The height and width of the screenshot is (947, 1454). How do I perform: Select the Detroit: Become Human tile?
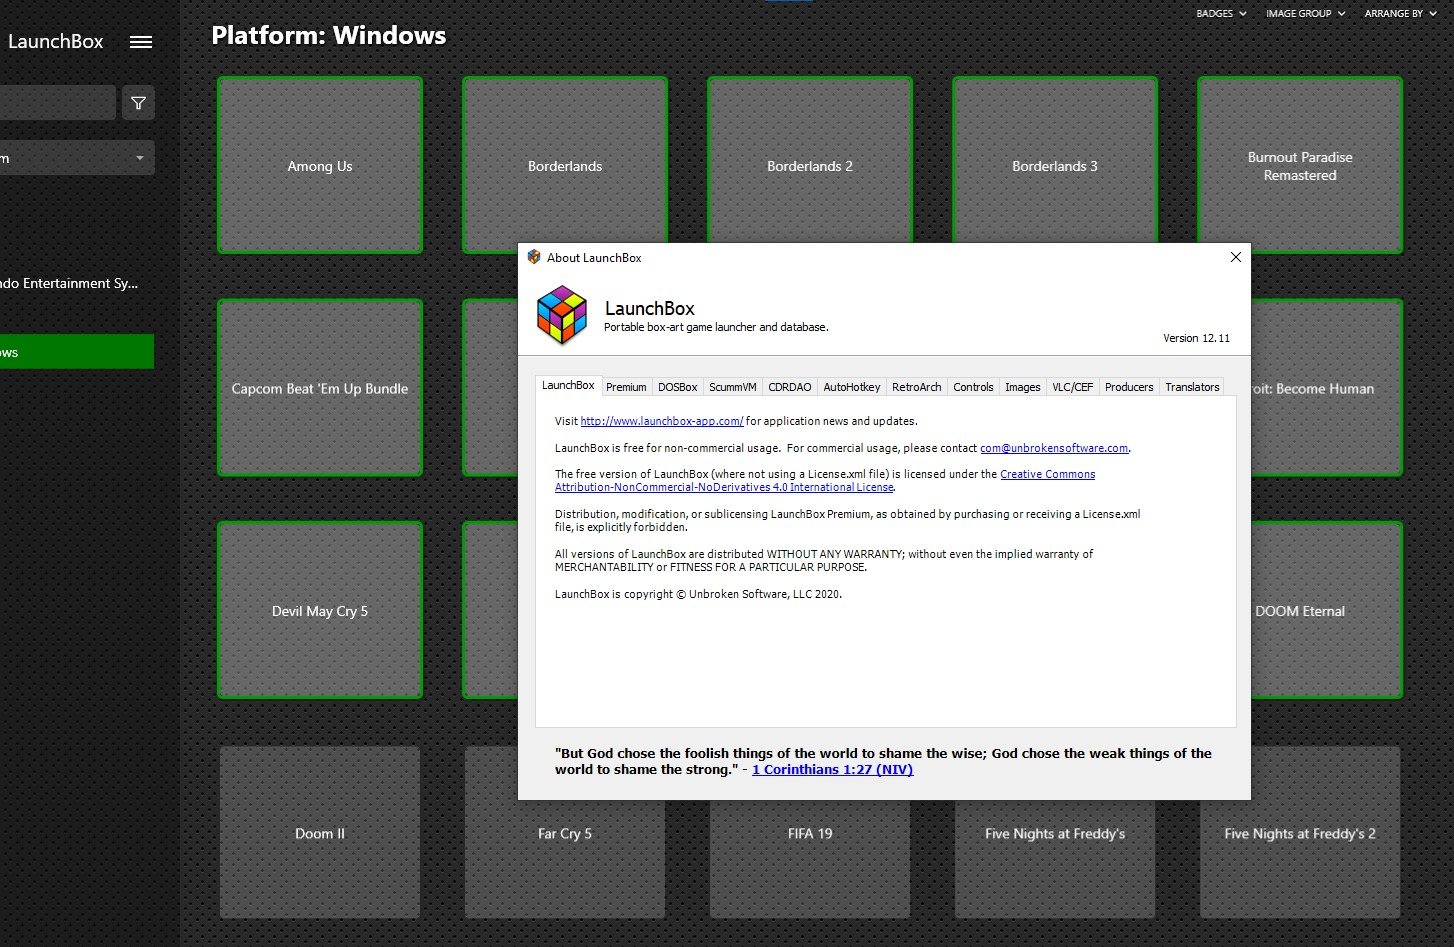point(1326,388)
